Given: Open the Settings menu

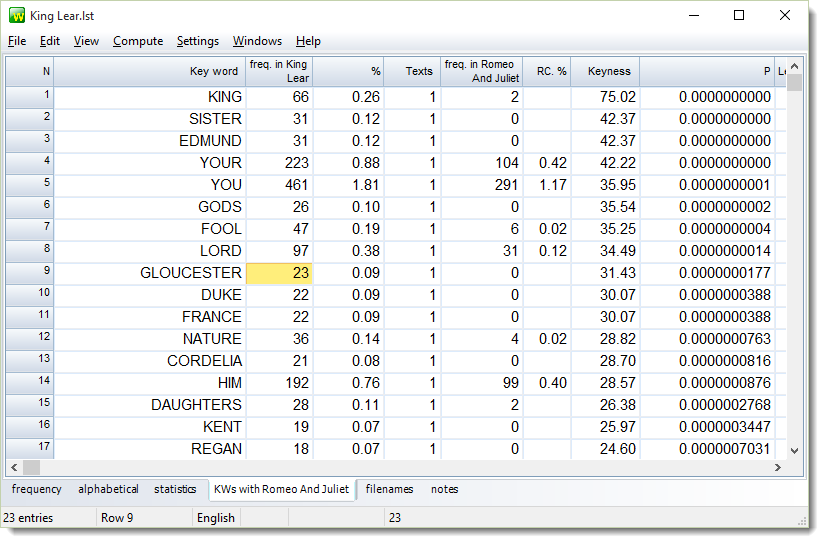Looking at the screenshot, I should (x=198, y=41).
